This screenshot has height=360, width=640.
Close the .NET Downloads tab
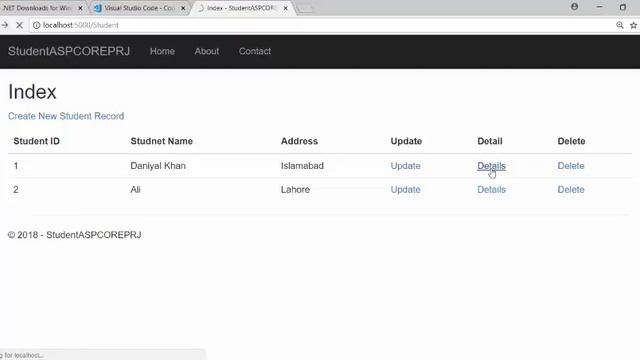point(80,8)
